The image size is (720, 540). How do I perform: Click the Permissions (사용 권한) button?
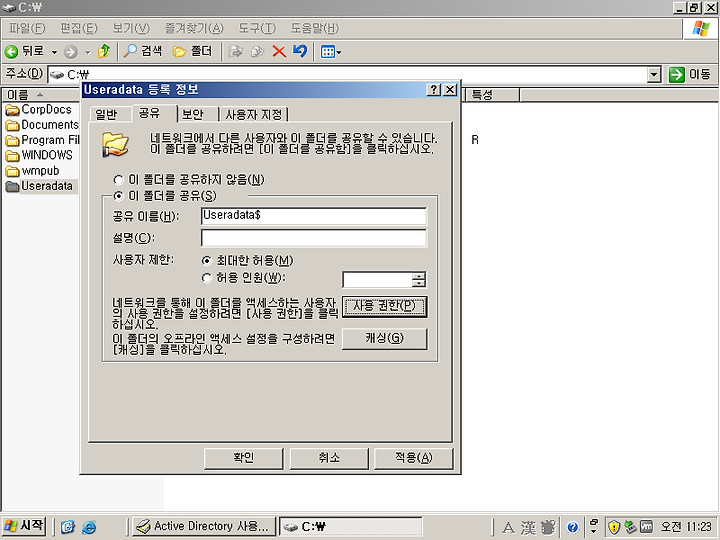[385, 306]
